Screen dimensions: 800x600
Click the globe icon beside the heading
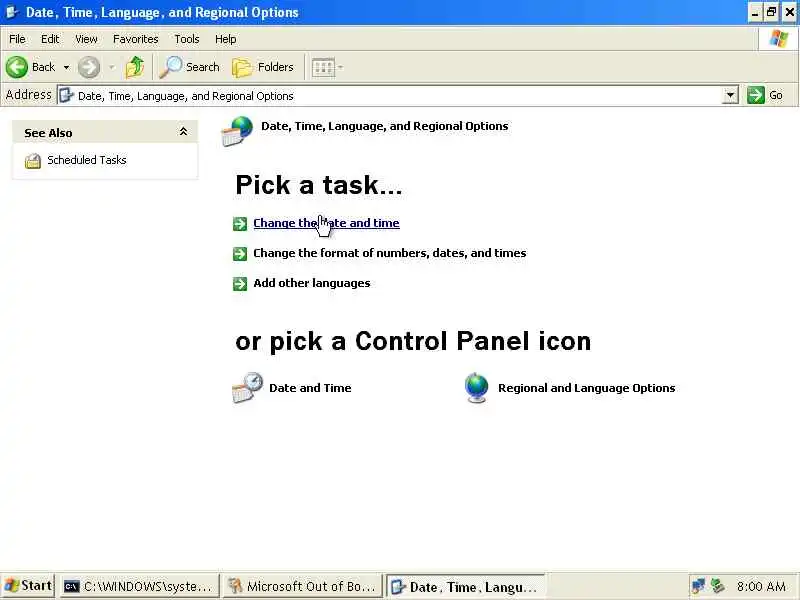[237, 131]
